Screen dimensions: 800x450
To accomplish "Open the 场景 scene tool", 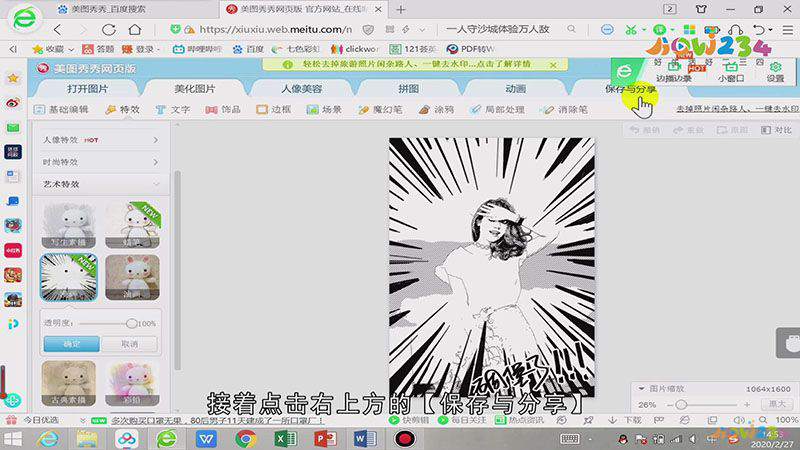I will (324, 110).
